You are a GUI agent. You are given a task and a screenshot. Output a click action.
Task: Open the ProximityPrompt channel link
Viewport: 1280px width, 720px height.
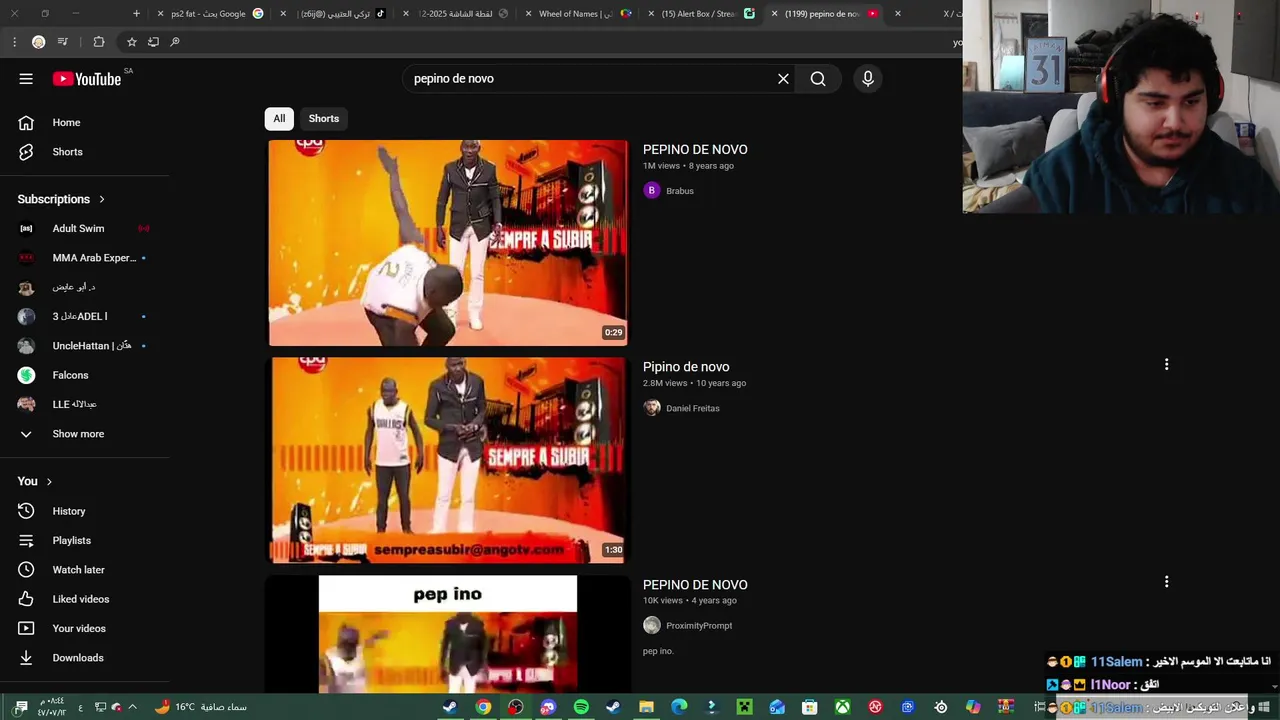[699, 626]
